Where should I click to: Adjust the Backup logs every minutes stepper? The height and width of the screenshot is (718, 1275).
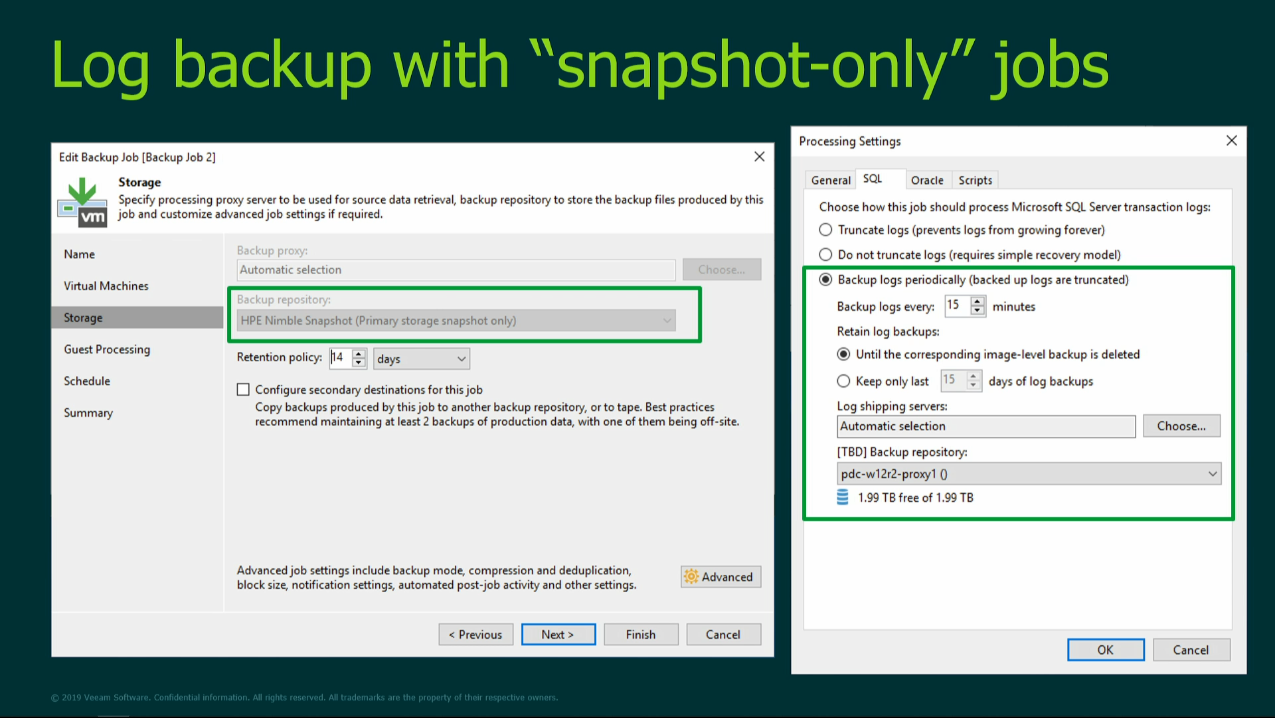click(x=978, y=307)
